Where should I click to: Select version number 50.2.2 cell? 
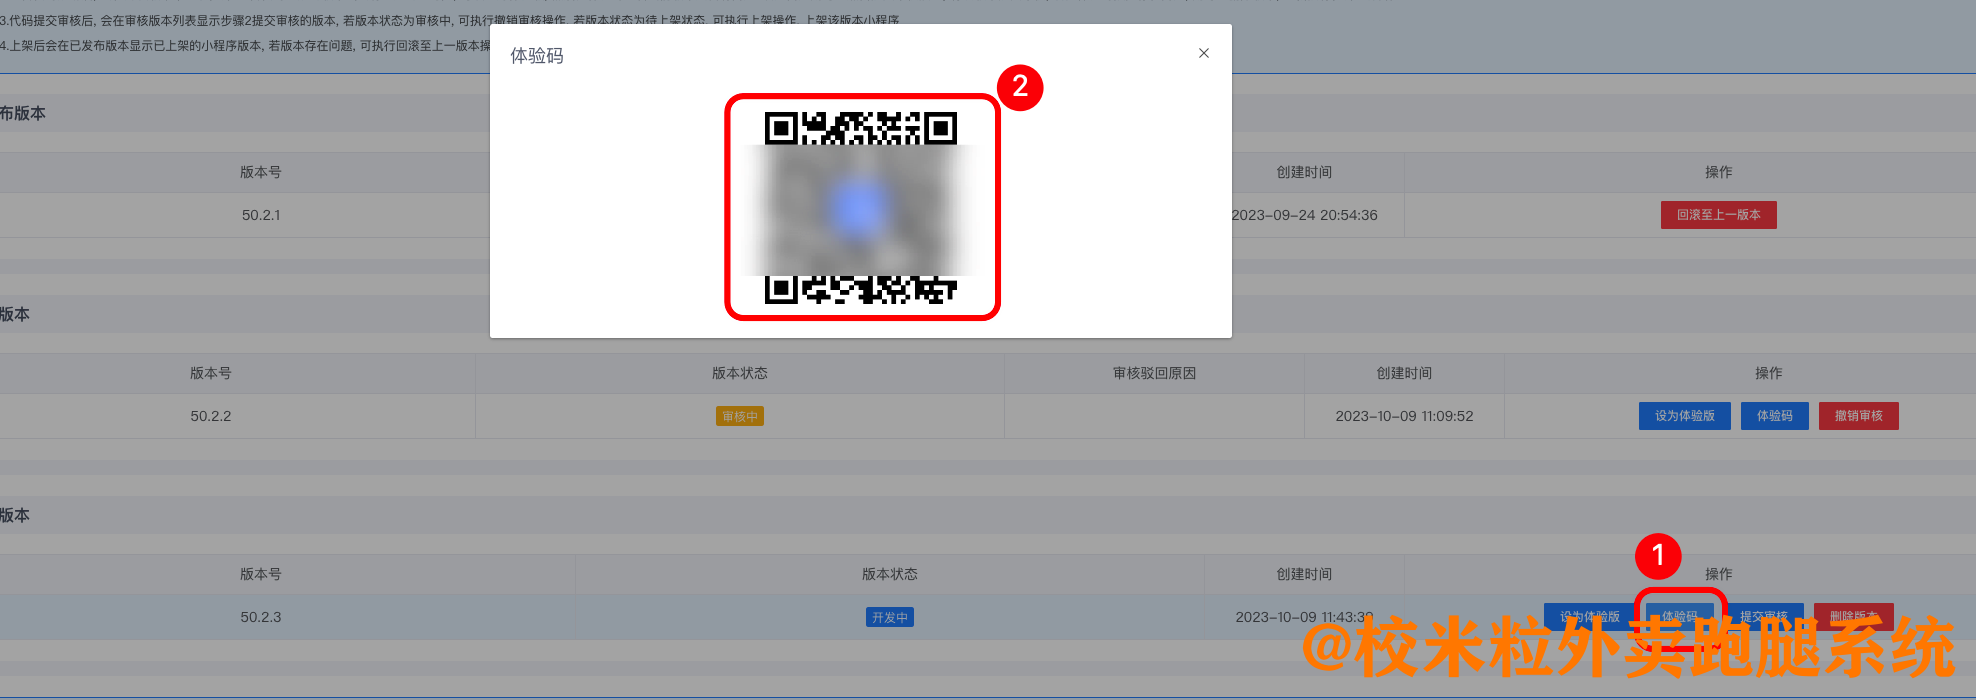tap(211, 416)
